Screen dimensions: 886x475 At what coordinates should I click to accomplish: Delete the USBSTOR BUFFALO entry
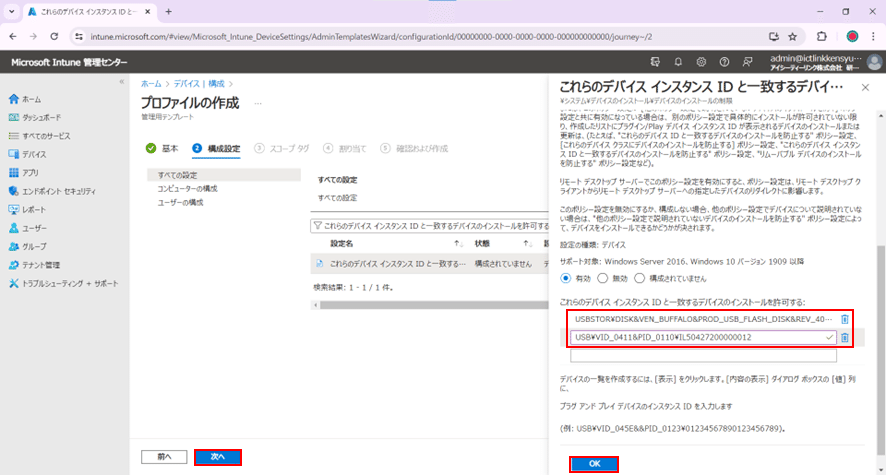844,319
